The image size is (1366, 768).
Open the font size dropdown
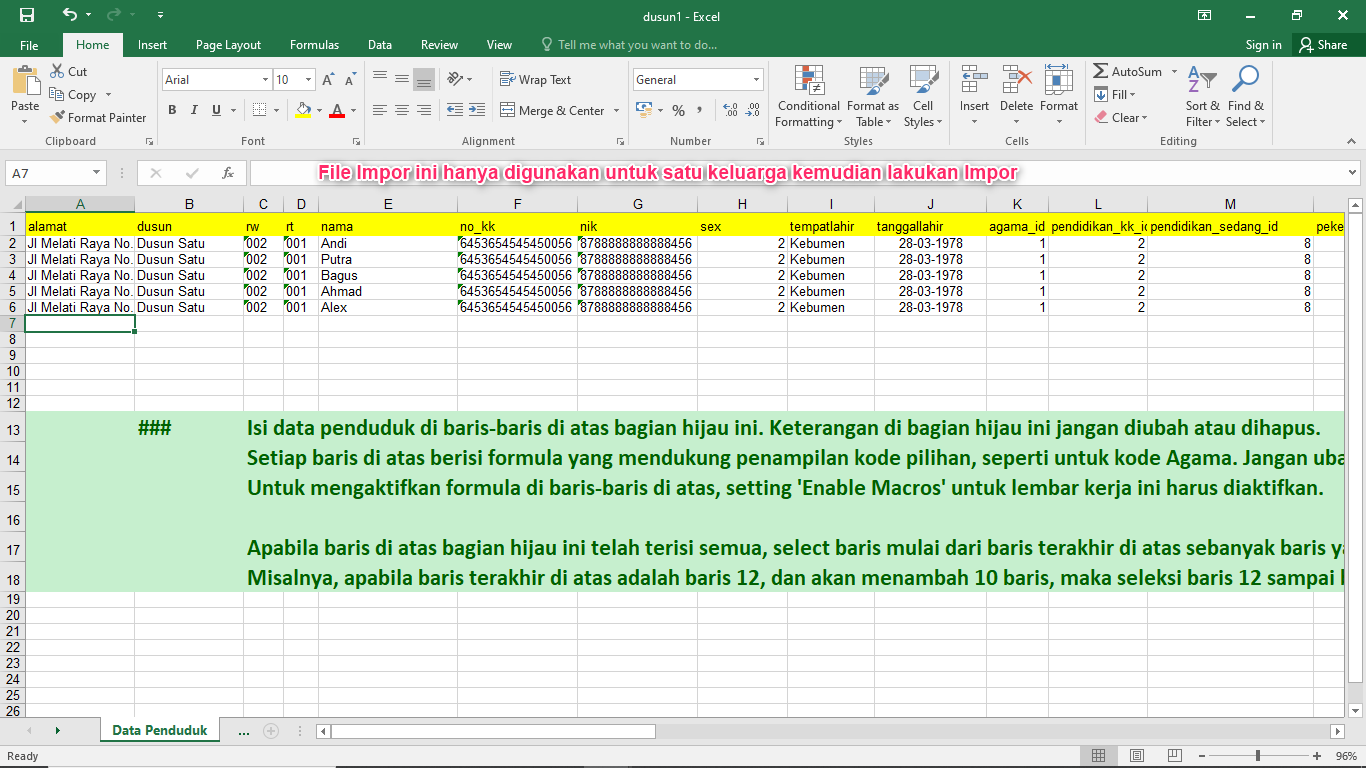pyautogui.click(x=308, y=80)
